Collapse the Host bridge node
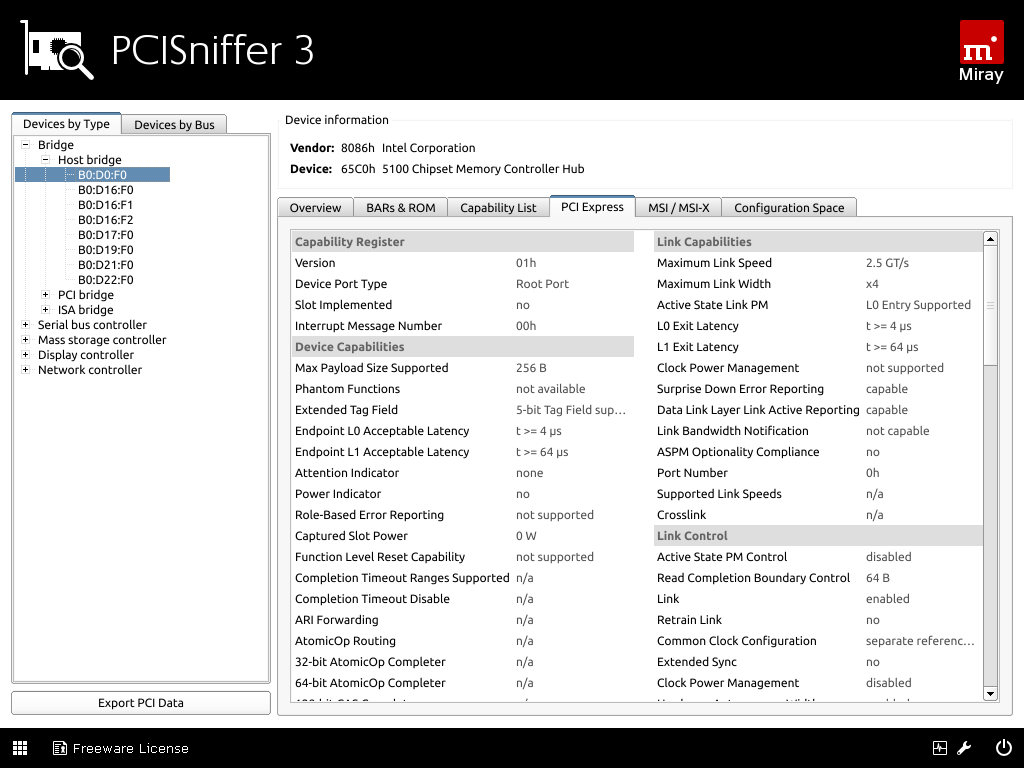This screenshot has width=1024, height=768. (x=45, y=160)
